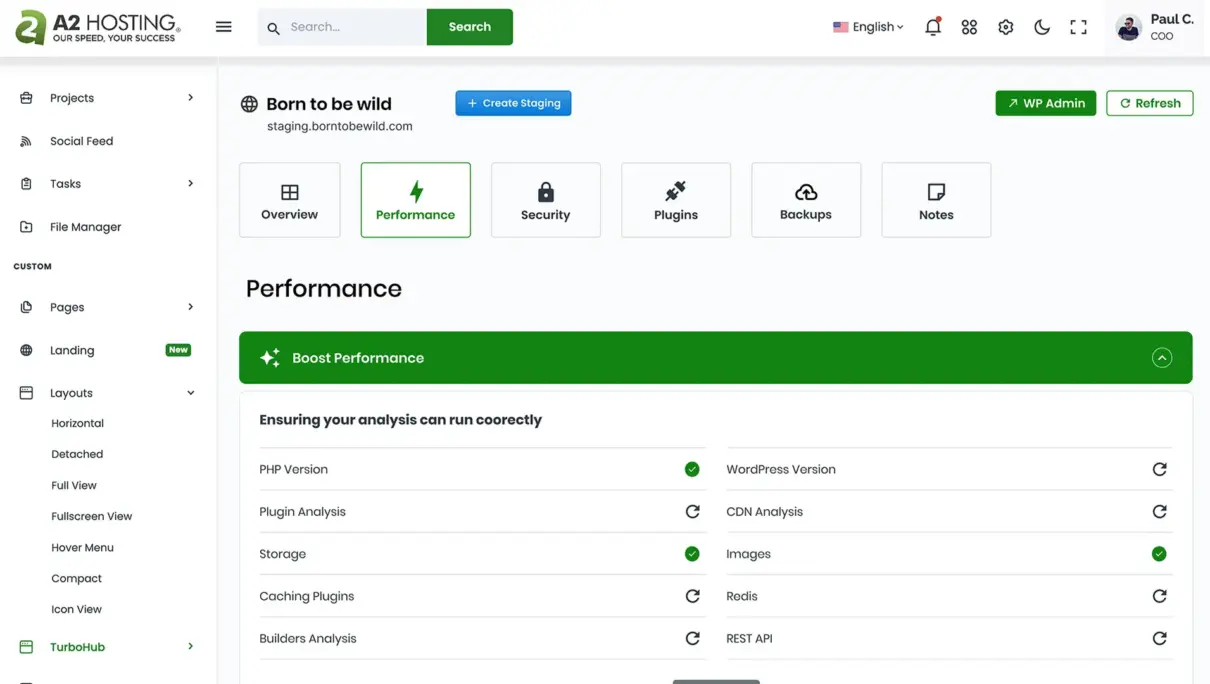Image resolution: width=1210 pixels, height=684 pixels.
Task: Open settings gear in top bar
Action: tap(1005, 27)
